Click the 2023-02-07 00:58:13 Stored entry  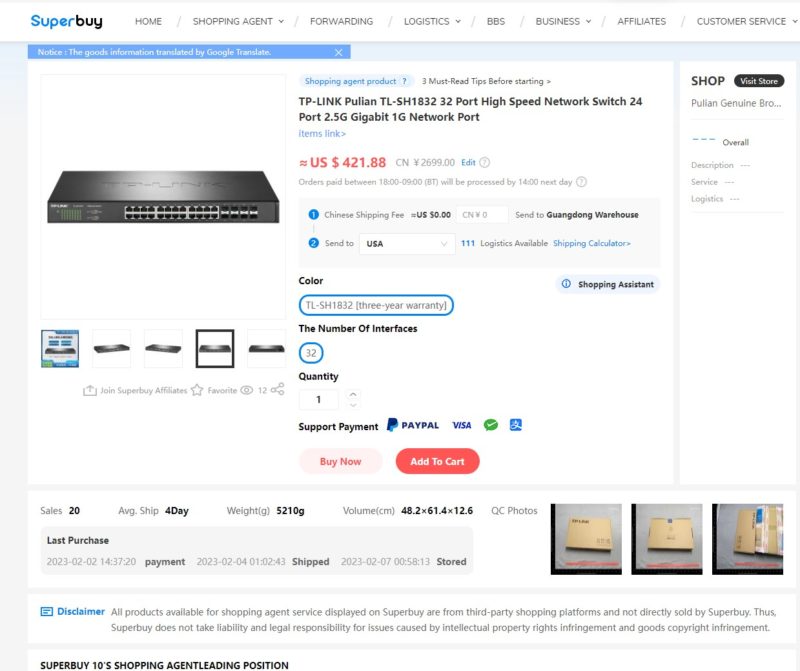pyautogui.click(x=404, y=561)
